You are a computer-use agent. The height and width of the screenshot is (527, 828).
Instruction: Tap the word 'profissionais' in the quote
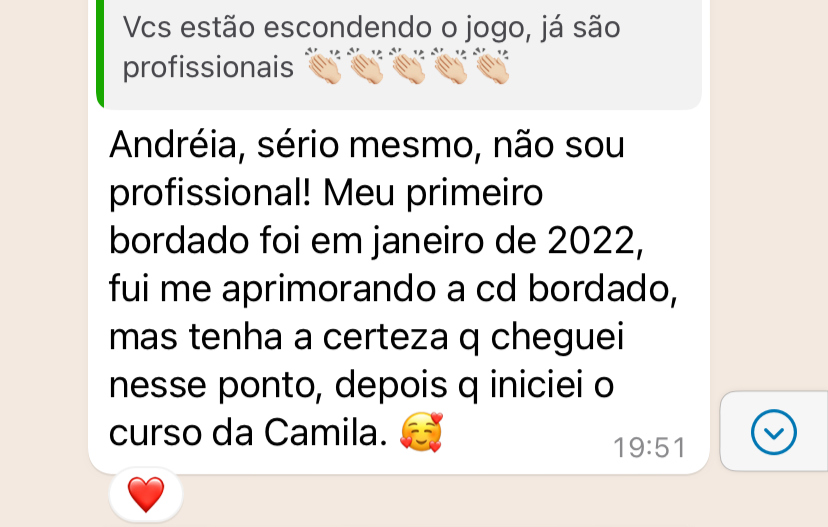pos(208,68)
